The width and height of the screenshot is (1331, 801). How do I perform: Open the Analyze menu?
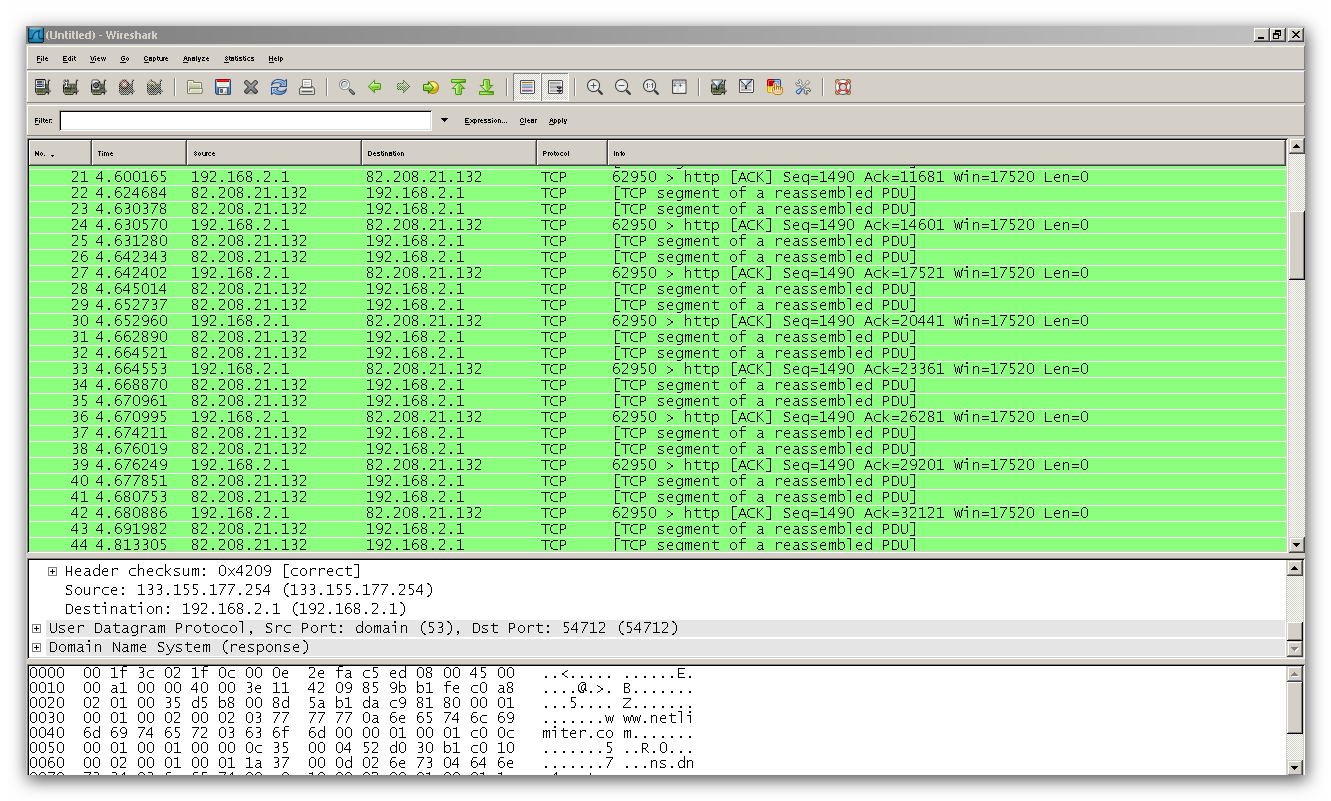click(x=196, y=59)
